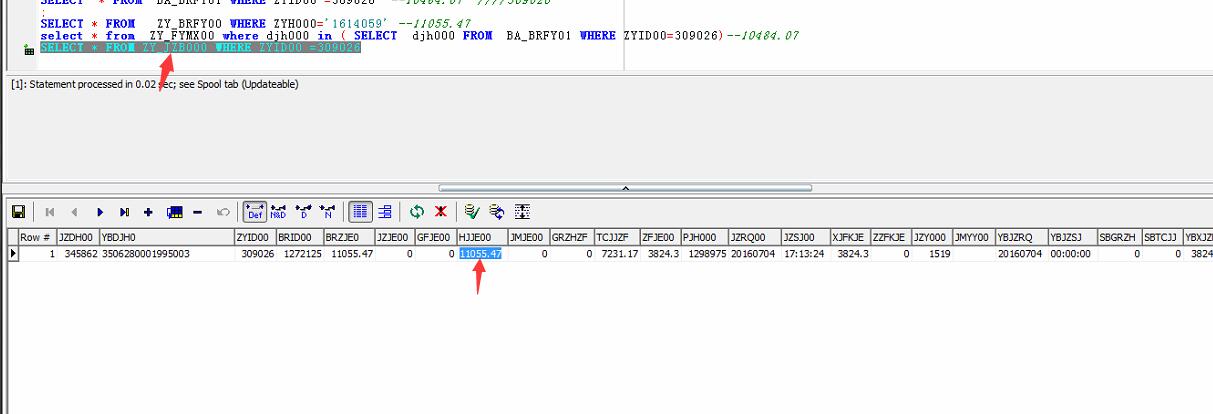The height and width of the screenshot is (414, 1213).
Task: Select the PJH000 cell 1298975
Action: tap(704, 254)
